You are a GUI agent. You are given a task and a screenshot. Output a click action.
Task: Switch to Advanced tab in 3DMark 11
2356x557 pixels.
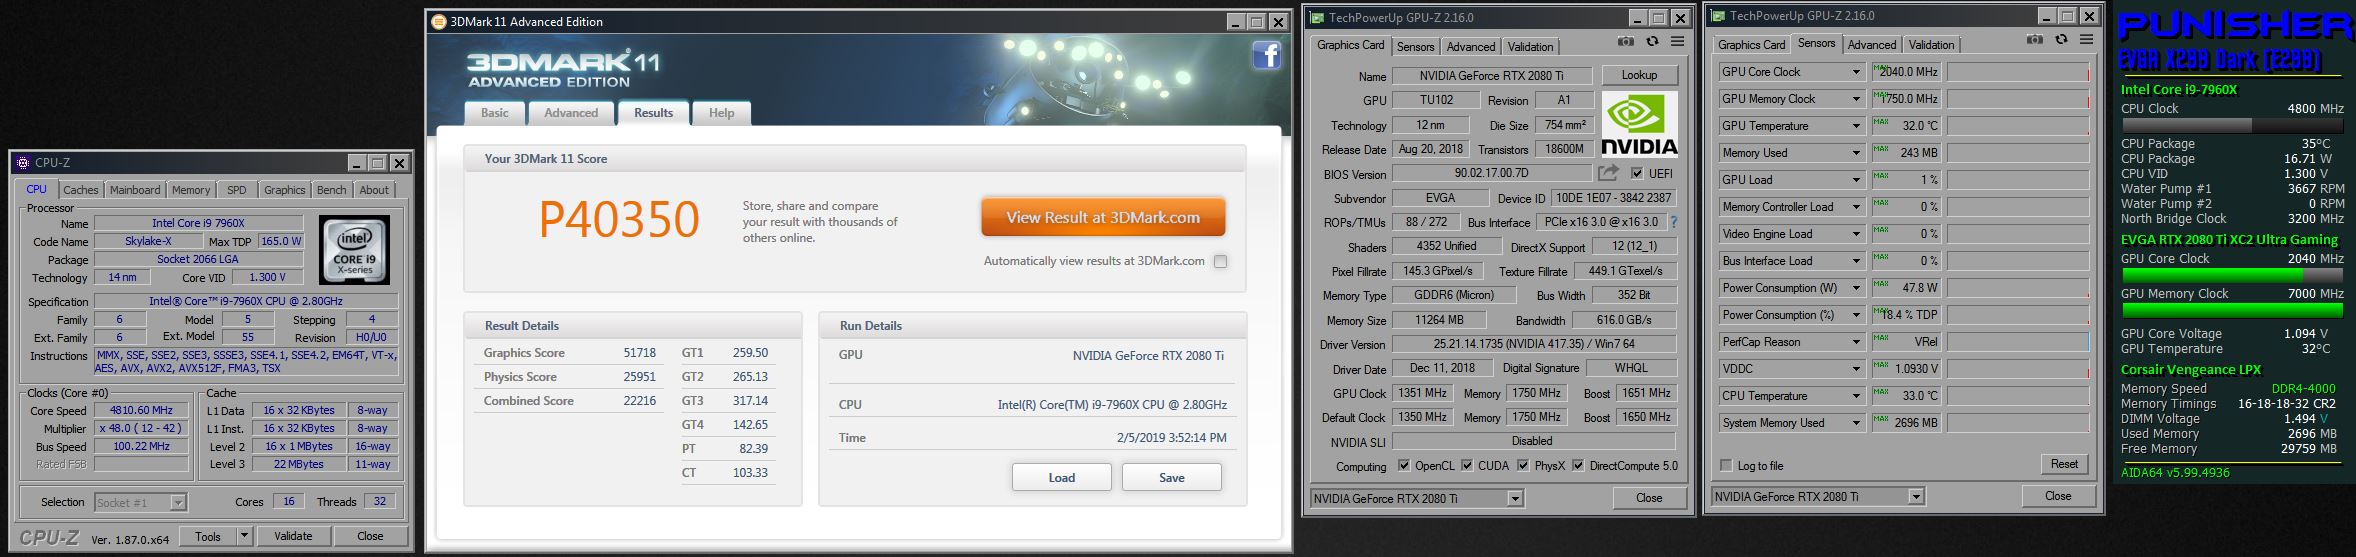tap(571, 113)
